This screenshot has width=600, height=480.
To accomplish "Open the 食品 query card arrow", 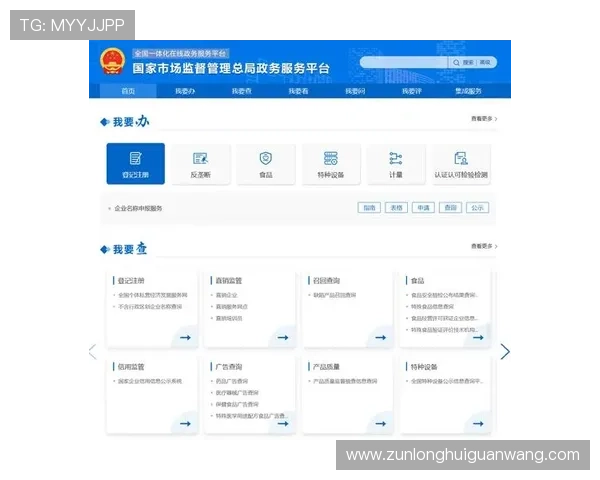I will click(478, 337).
